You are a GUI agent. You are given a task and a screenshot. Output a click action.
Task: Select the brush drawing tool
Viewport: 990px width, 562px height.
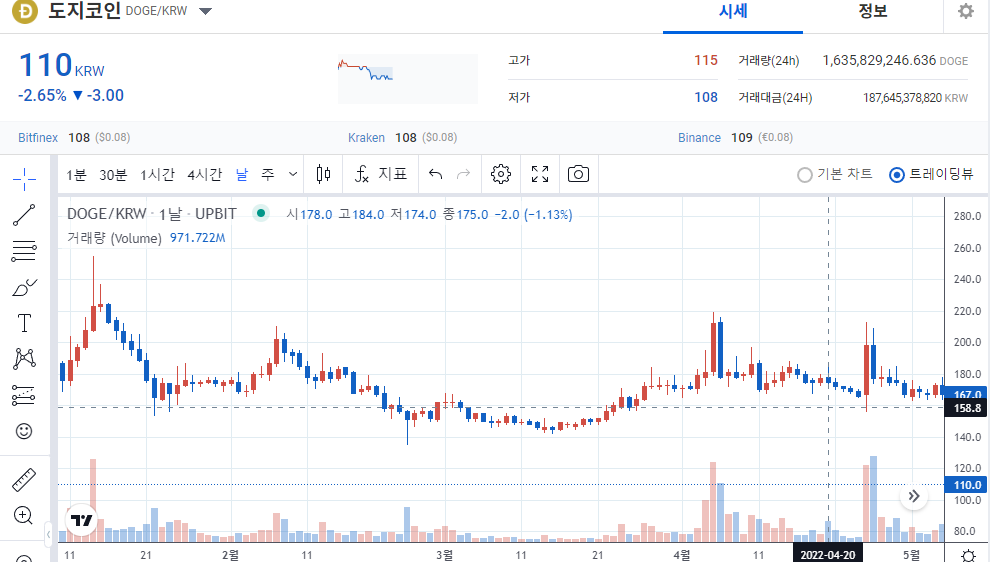(x=24, y=287)
